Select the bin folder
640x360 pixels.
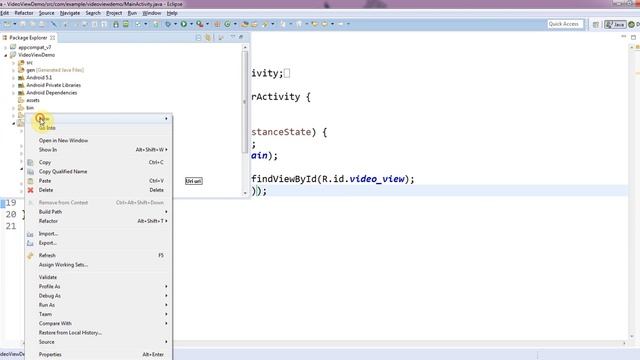point(30,108)
